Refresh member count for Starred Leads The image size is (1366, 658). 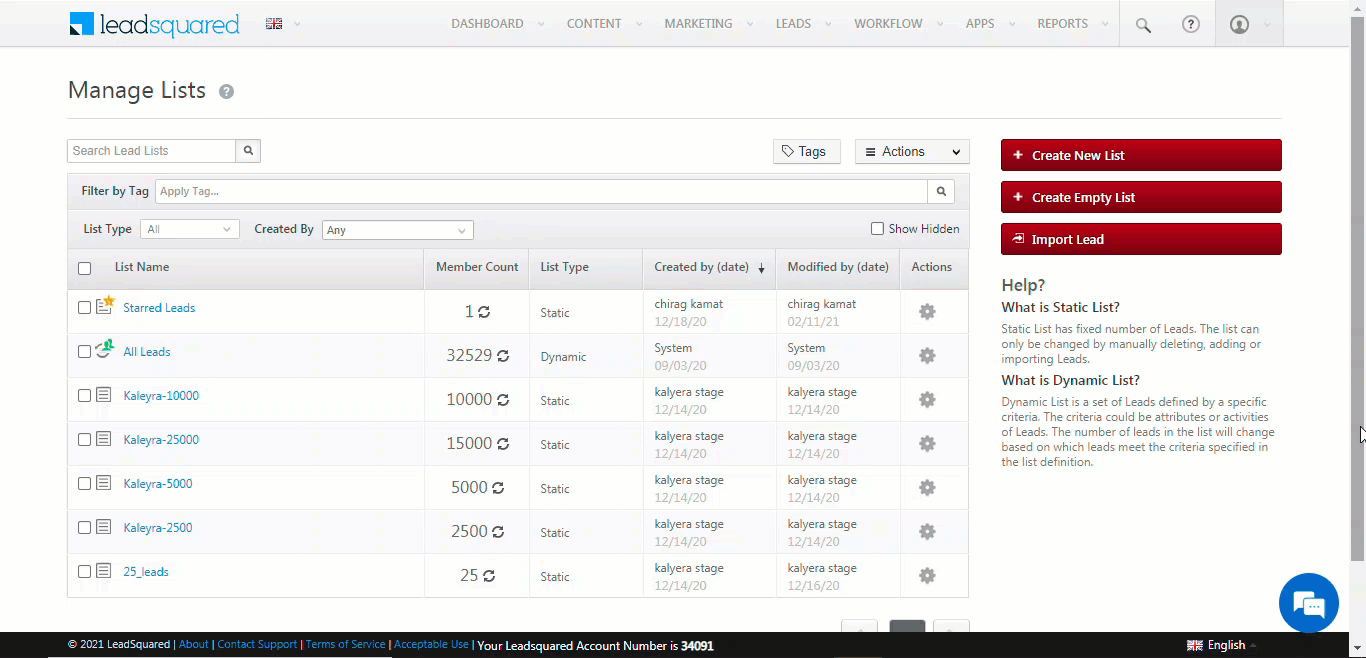(x=484, y=312)
